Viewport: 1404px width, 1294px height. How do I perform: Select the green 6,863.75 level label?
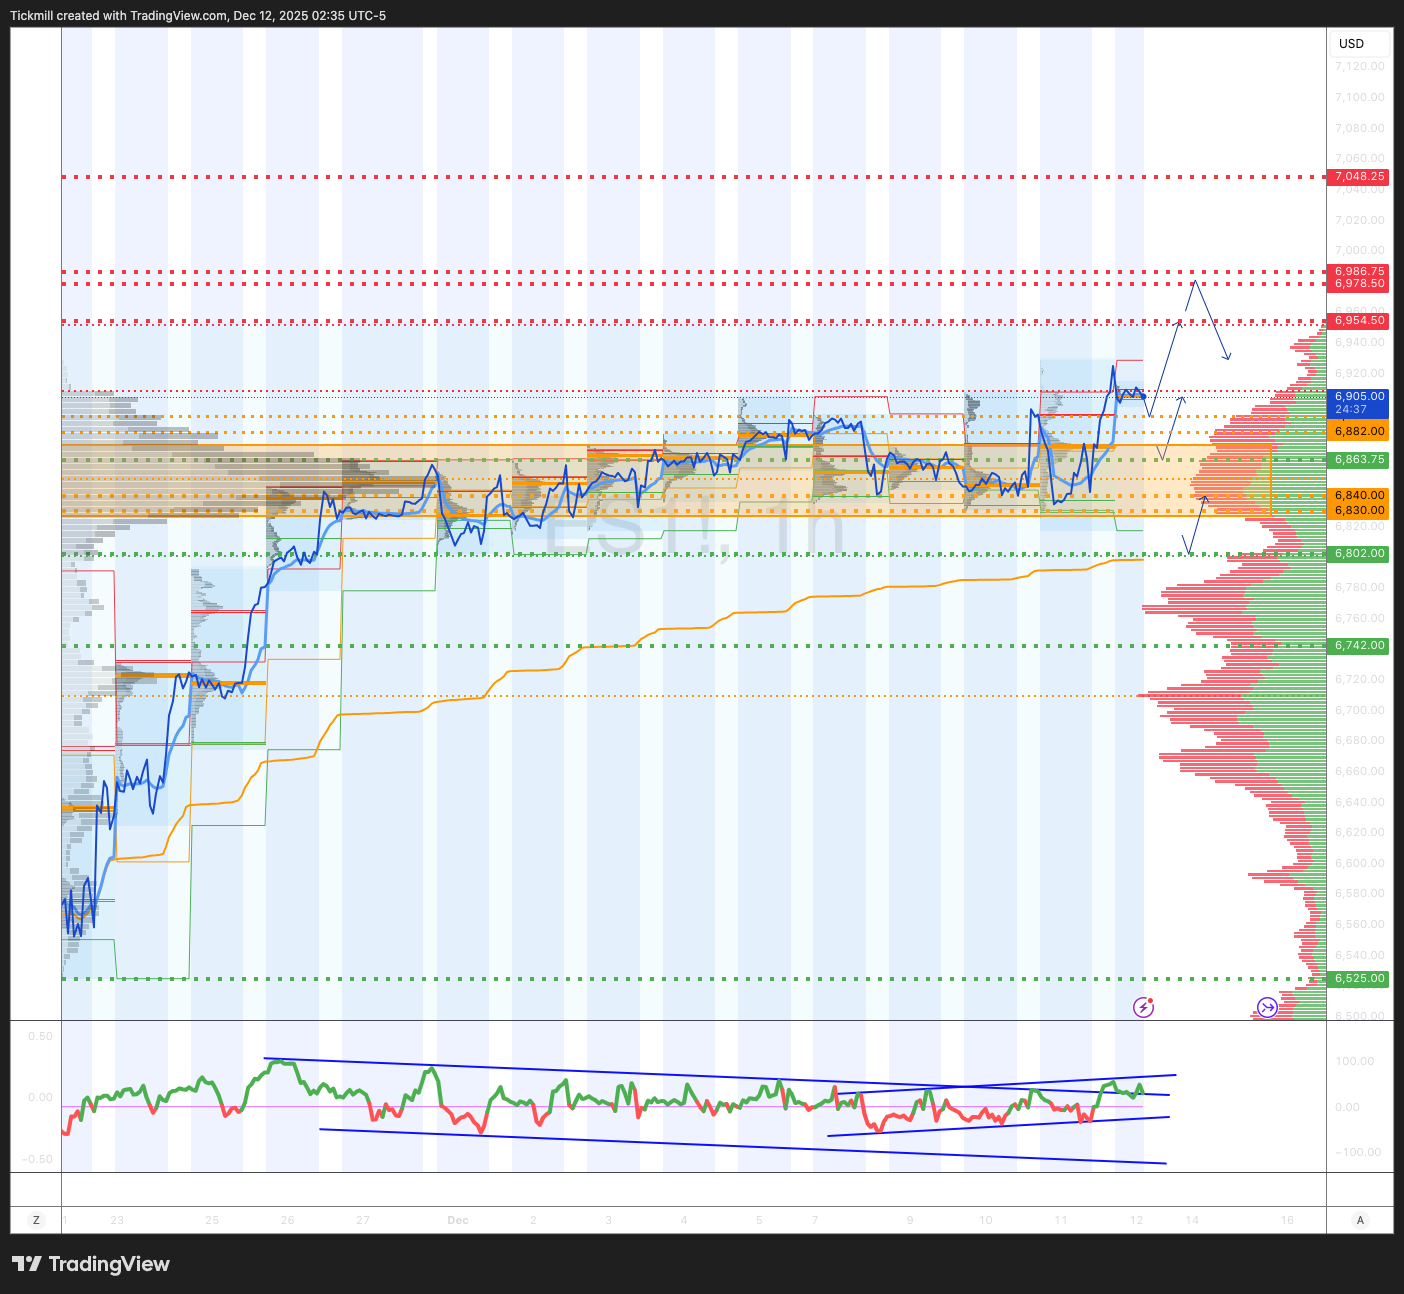click(1359, 460)
